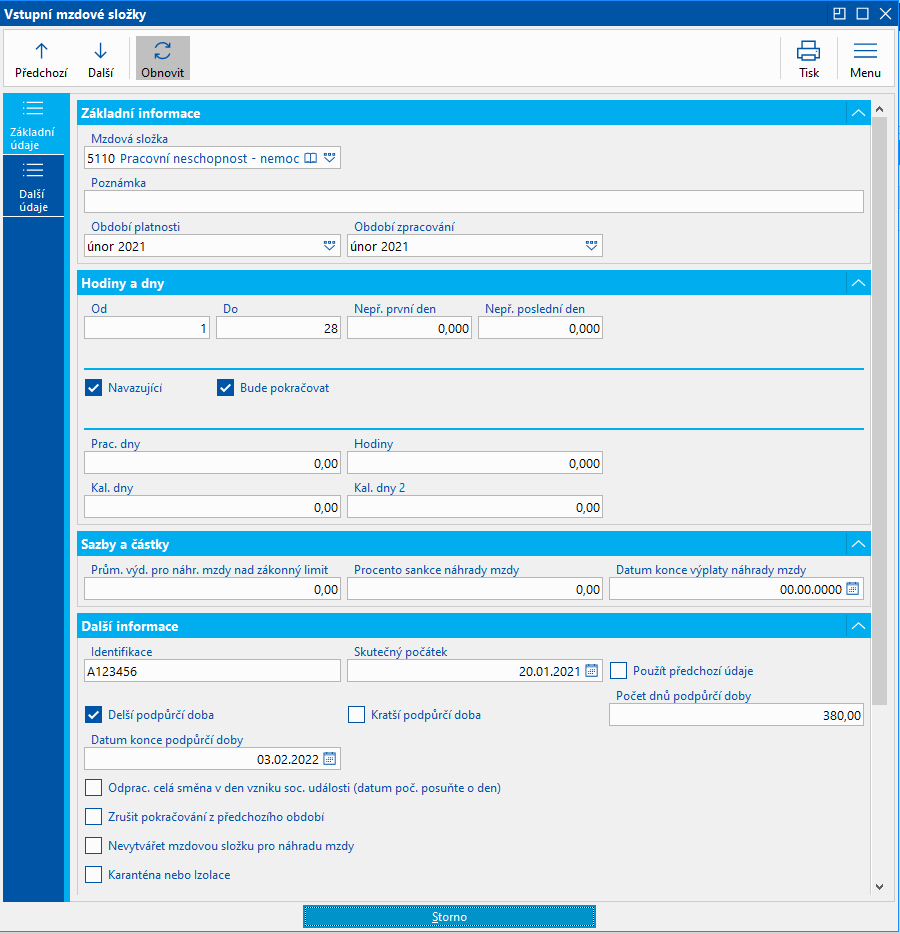The width and height of the screenshot is (900, 934).
Task: Open calendar for Skutečný počátek date
Action: [591, 671]
